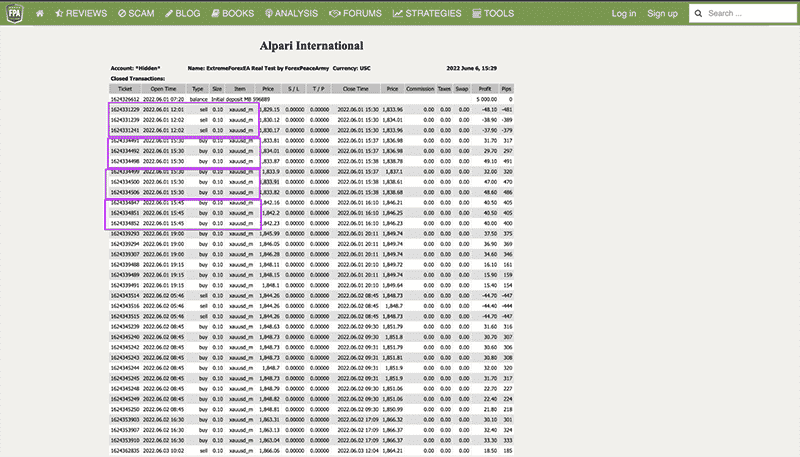Click the Currency: USC label
This screenshot has width=800, height=457.
(352, 68)
